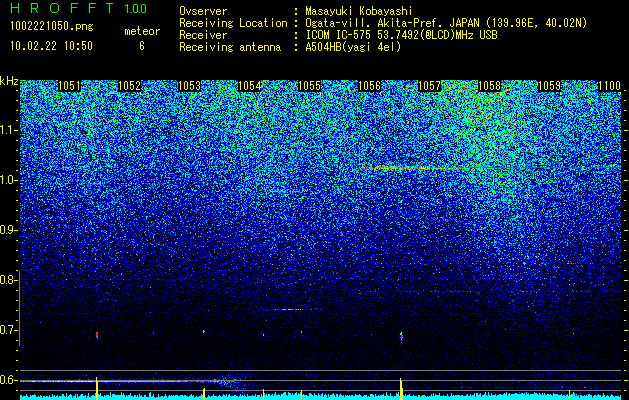Click the red meteor echo before 1057
This screenshot has width=629, height=400.
coord(401,336)
